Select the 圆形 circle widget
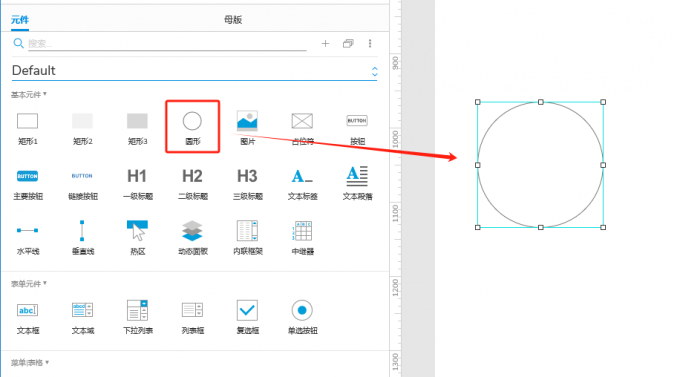The width and height of the screenshot is (680, 377). click(192, 127)
